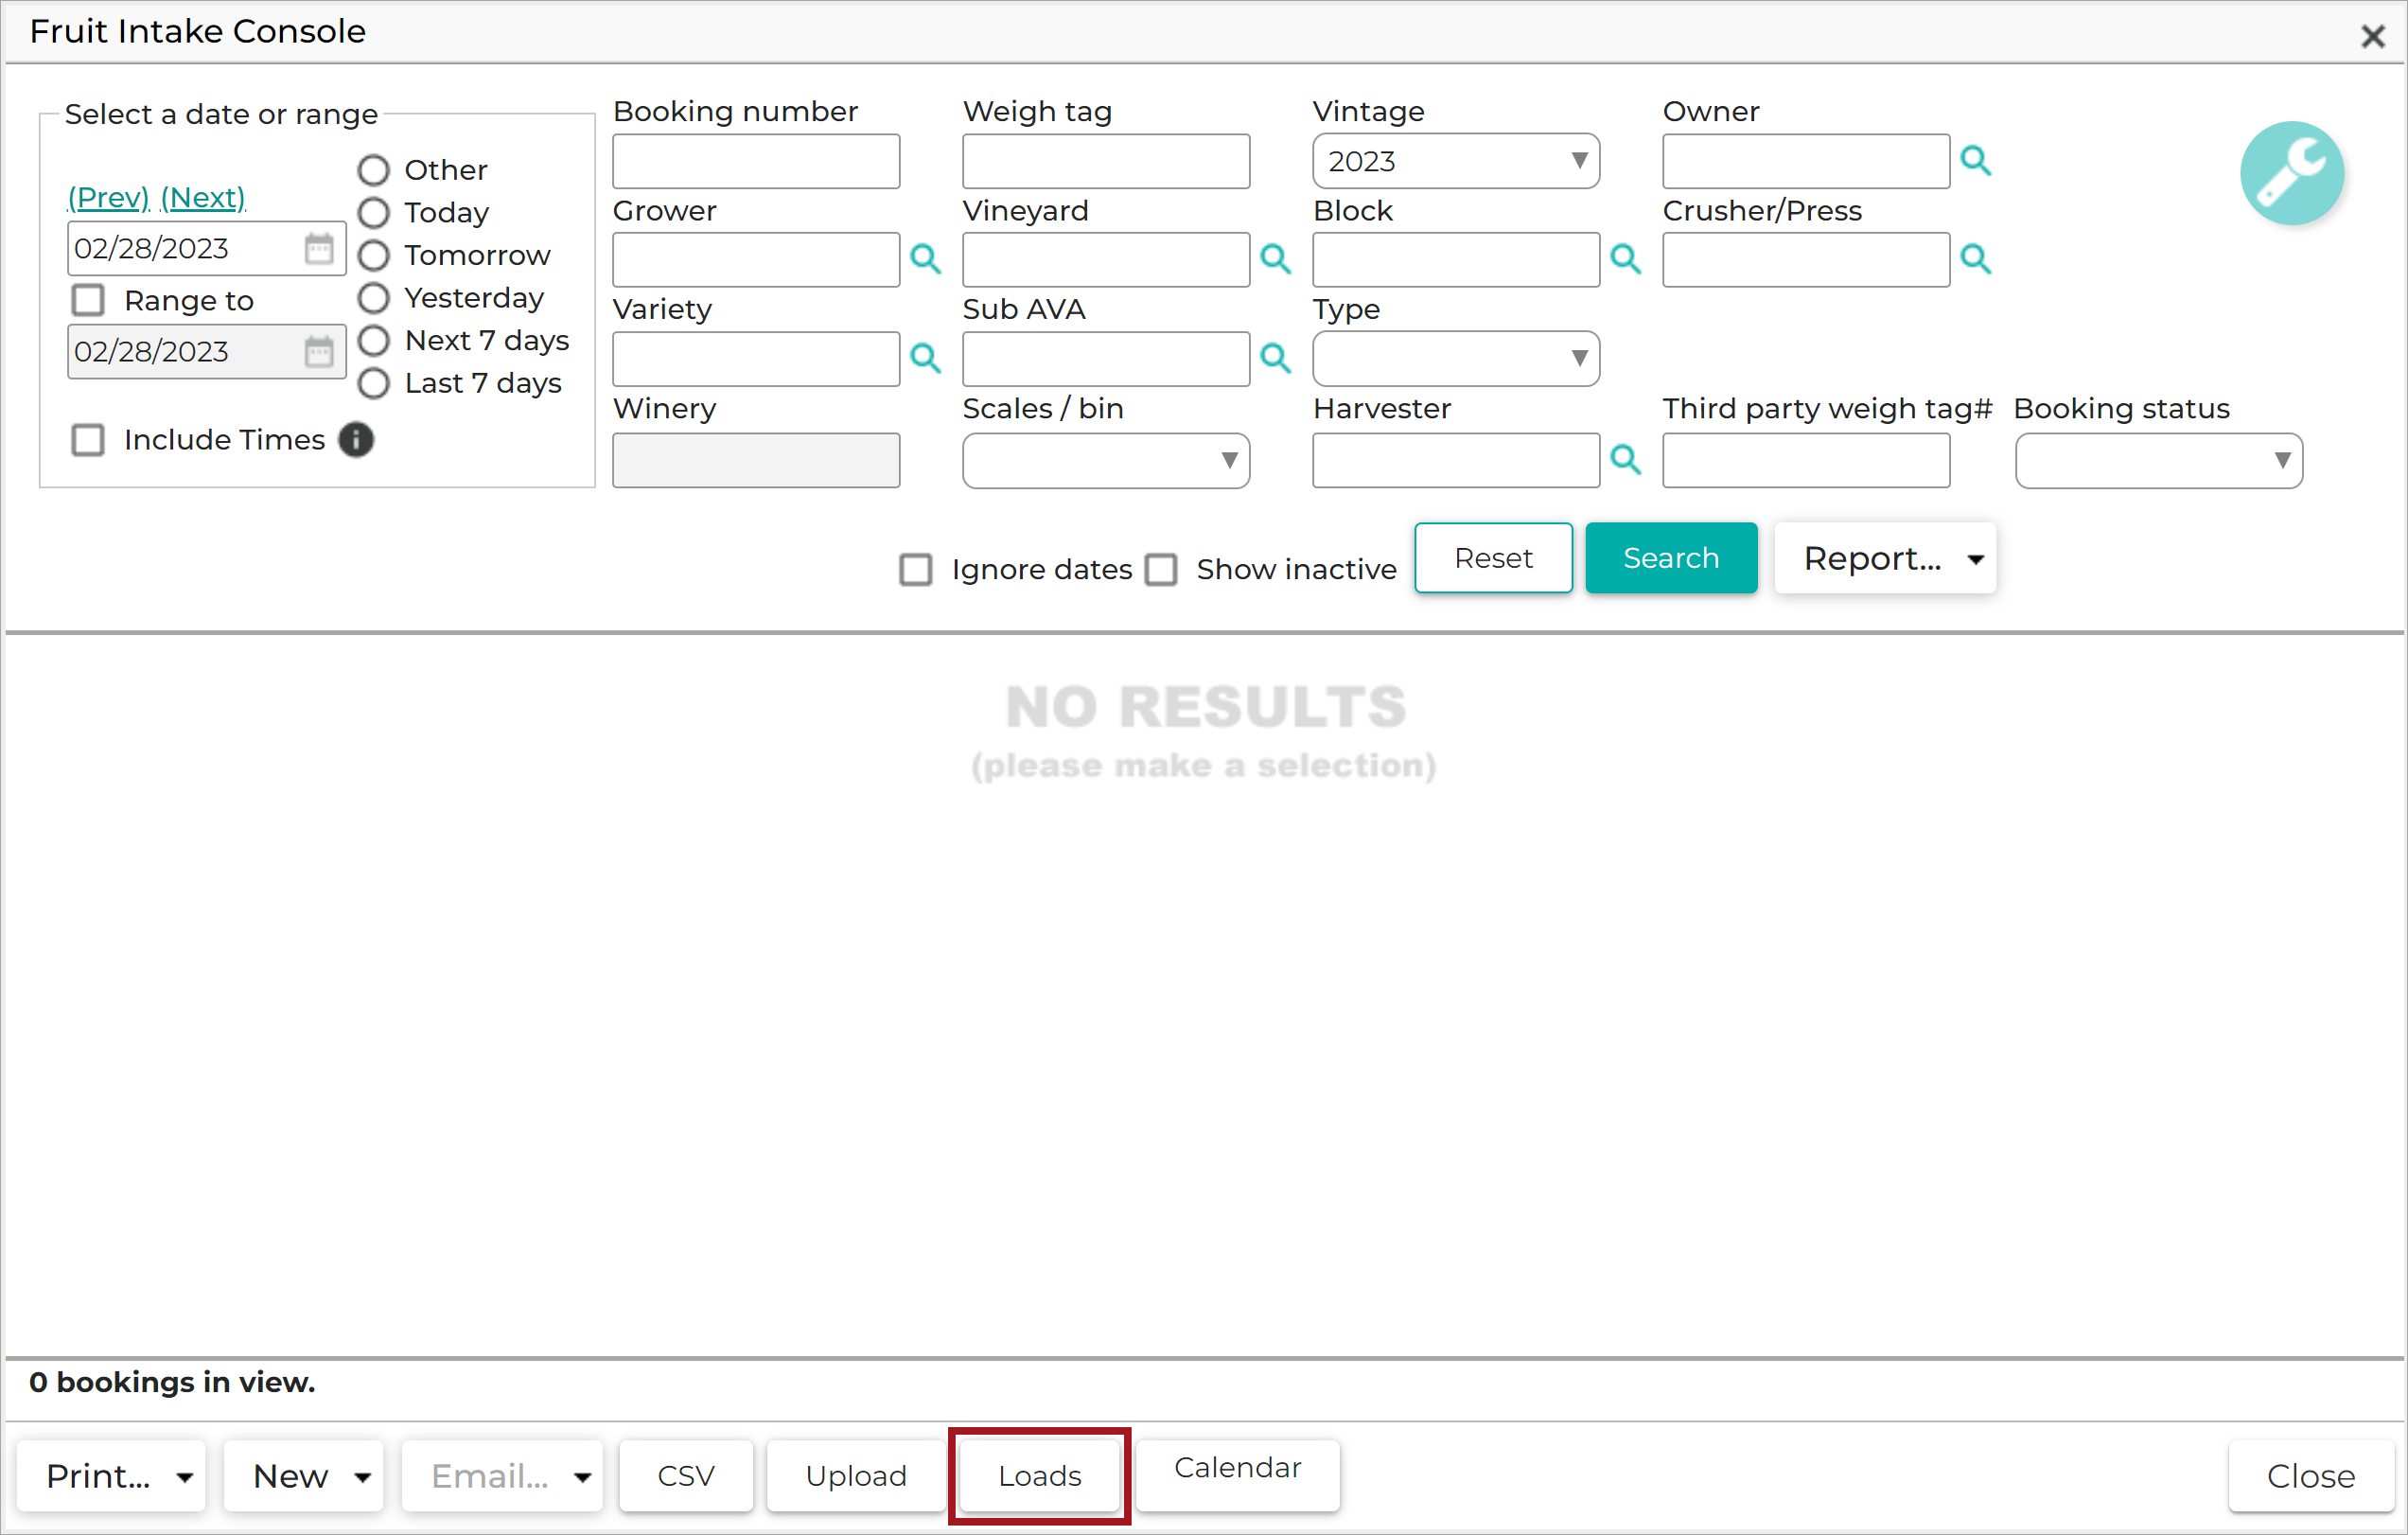
Task: Focus the Third party weigh tag# field
Action: [x=1806, y=461]
